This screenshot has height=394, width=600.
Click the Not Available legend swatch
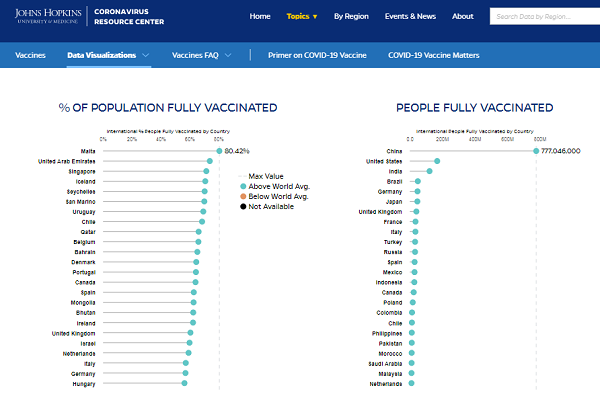pyautogui.click(x=243, y=207)
